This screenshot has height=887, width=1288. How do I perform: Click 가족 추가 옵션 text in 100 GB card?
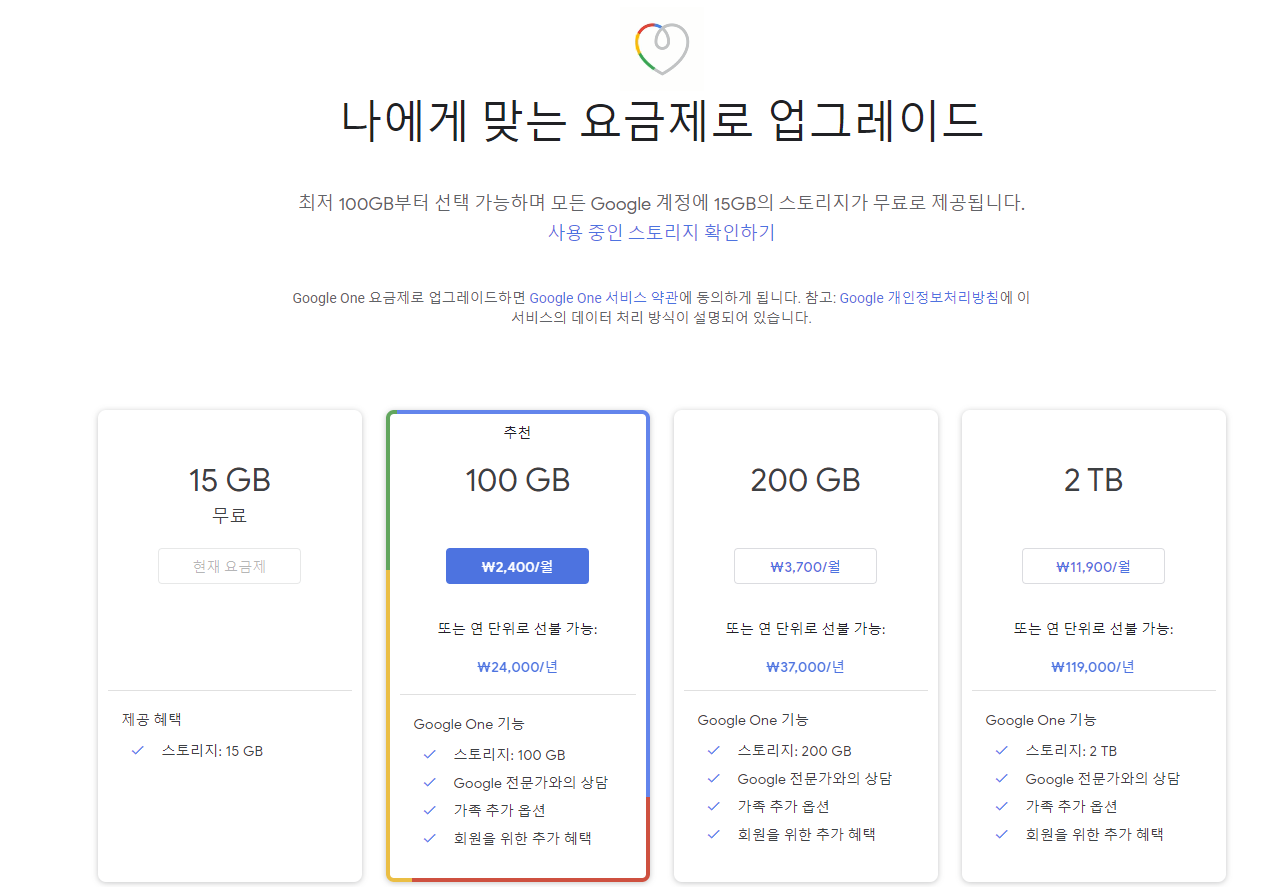499,810
